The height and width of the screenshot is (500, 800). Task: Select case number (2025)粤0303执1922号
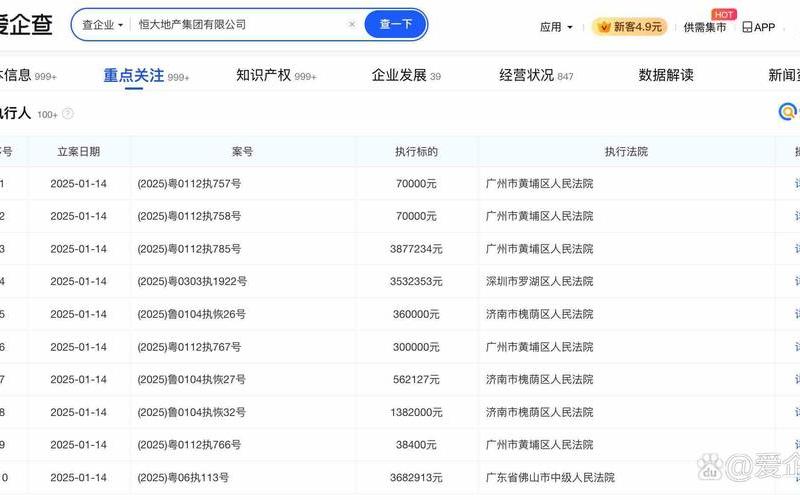(x=192, y=282)
